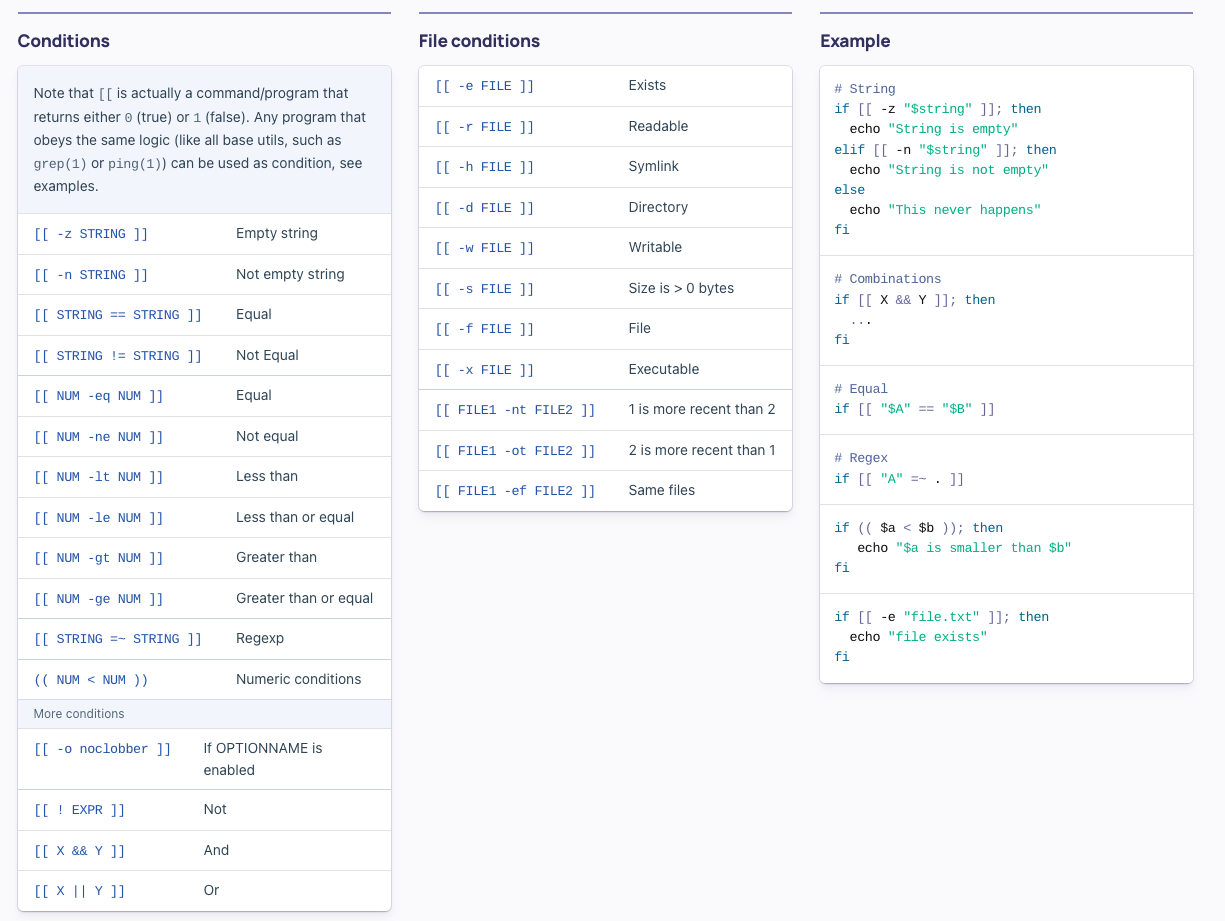Click the [[ NUM -lt NUM ]] code
1225x921 pixels.
coord(99,477)
